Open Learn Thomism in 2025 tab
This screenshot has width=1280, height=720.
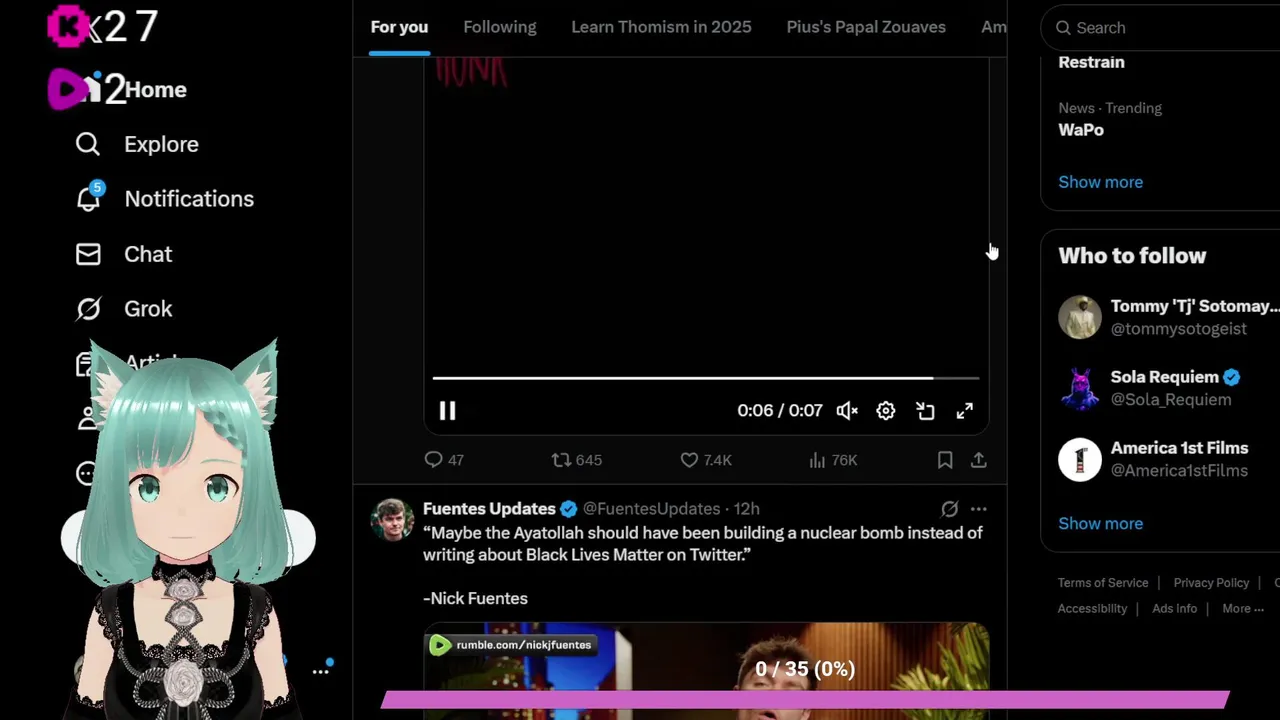(661, 27)
